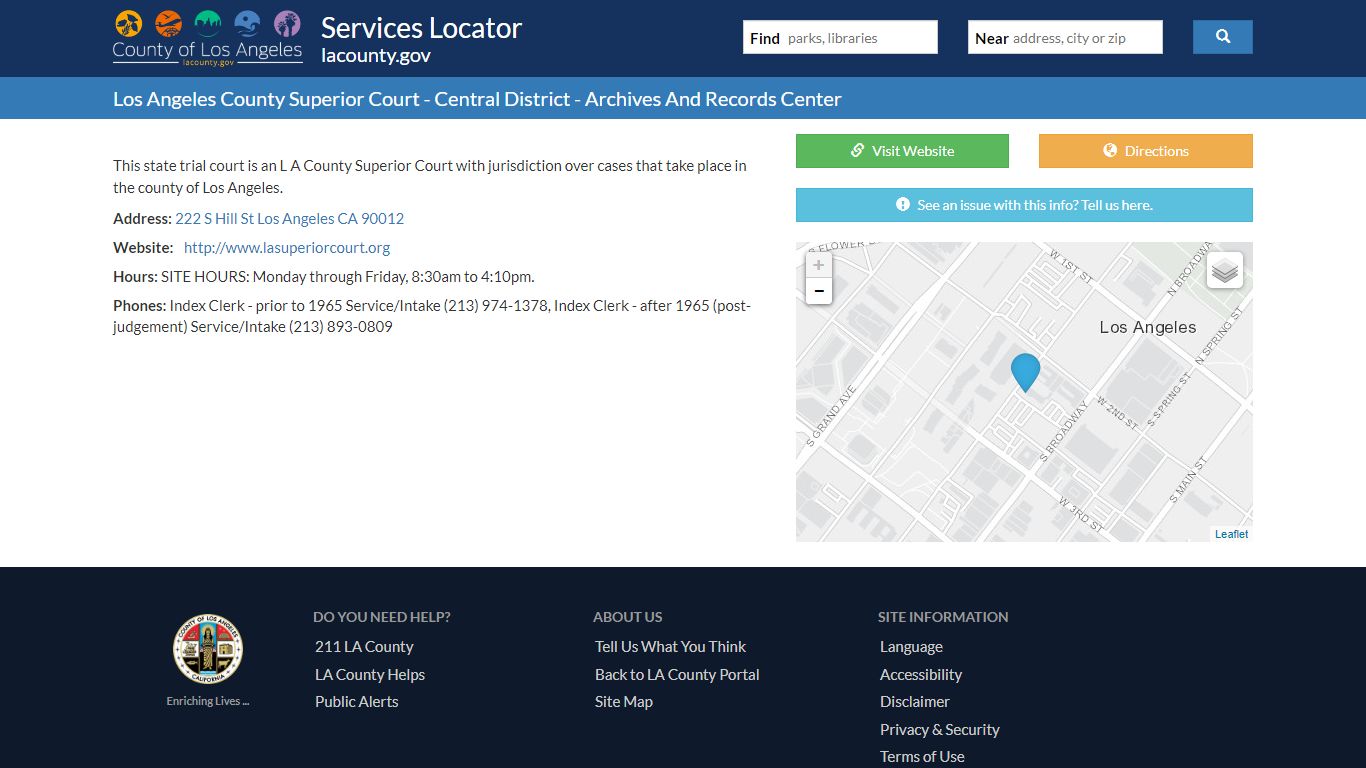Viewport: 1366px width, 768px height.
Task: Click the Los Angeles map label
Action: 1147,327
